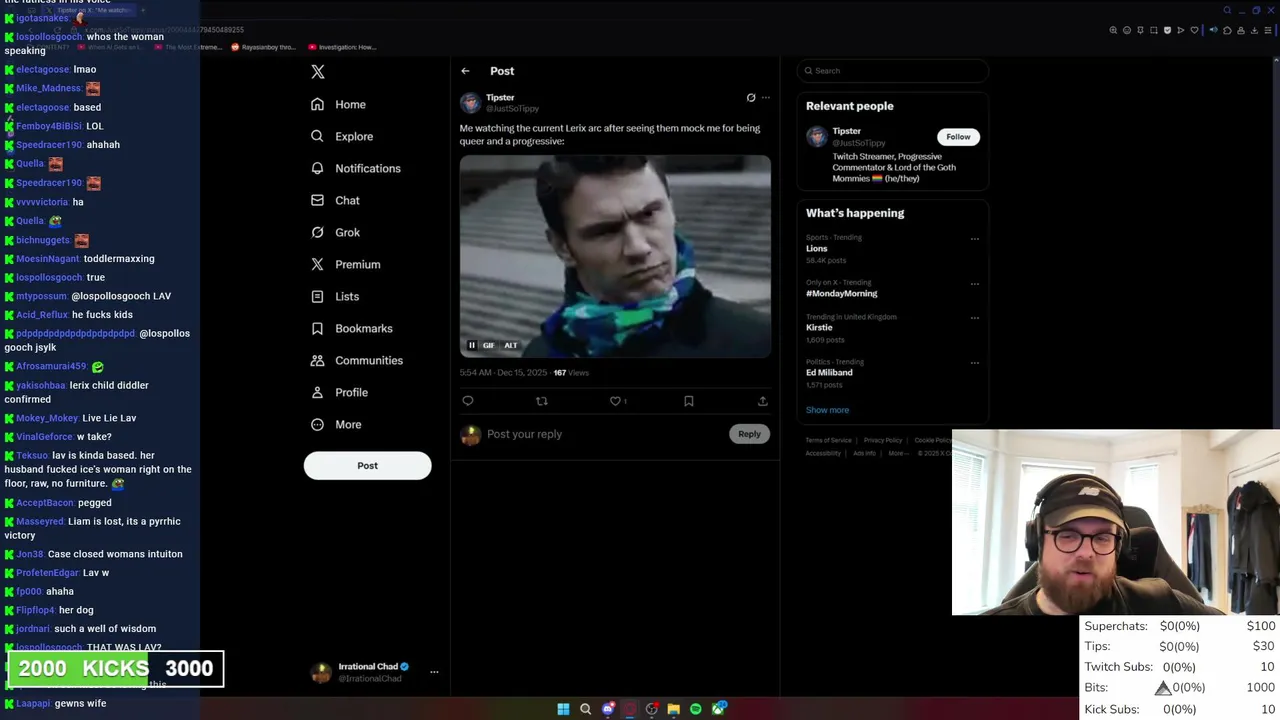The width and height of the screenshot is (1280, 720).
Task: Open the Windows Start button
Action: pyautogui.click(x=563, y=709)
